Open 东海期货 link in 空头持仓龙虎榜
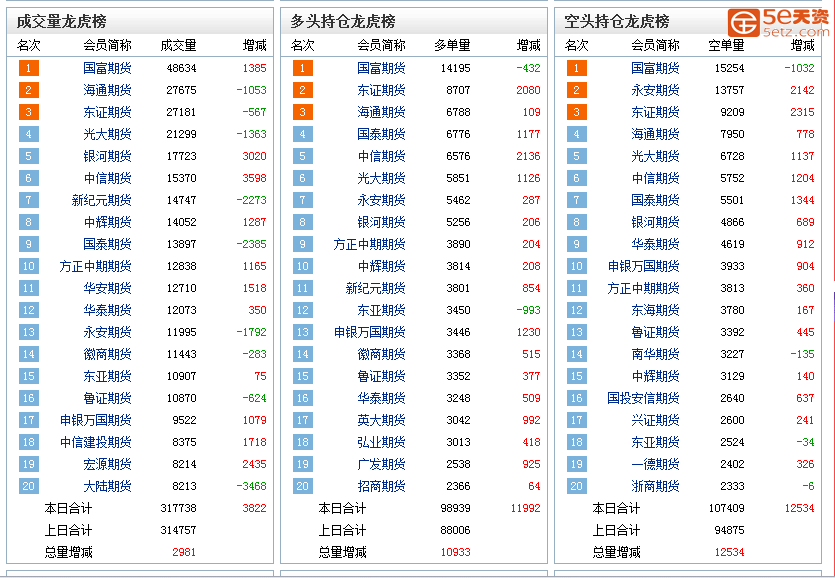The width and height of the screenshot is (835, 578). [656, 310]
